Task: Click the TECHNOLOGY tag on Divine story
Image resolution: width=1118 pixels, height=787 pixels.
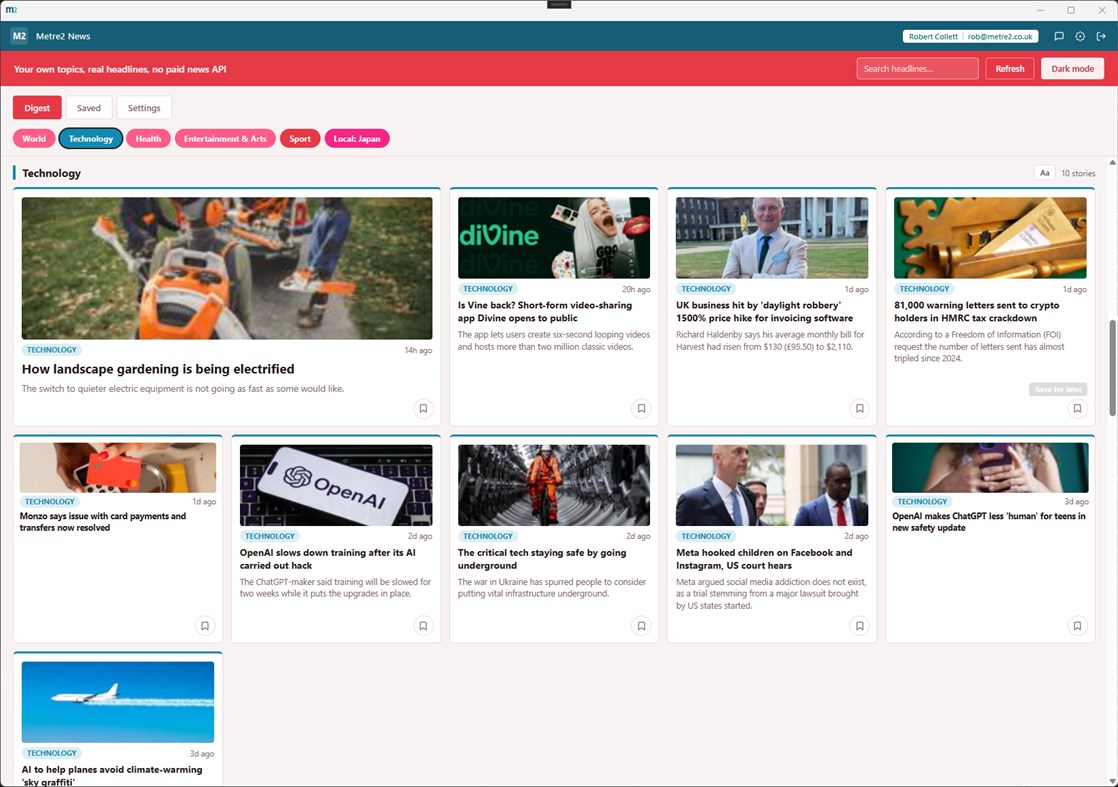Action: (488, 289)
